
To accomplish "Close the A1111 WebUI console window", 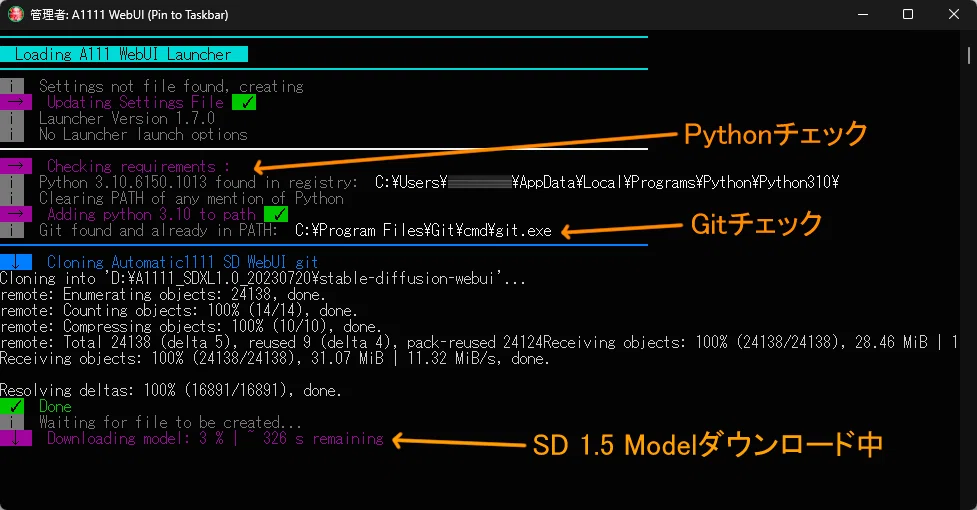I will 954,14.
